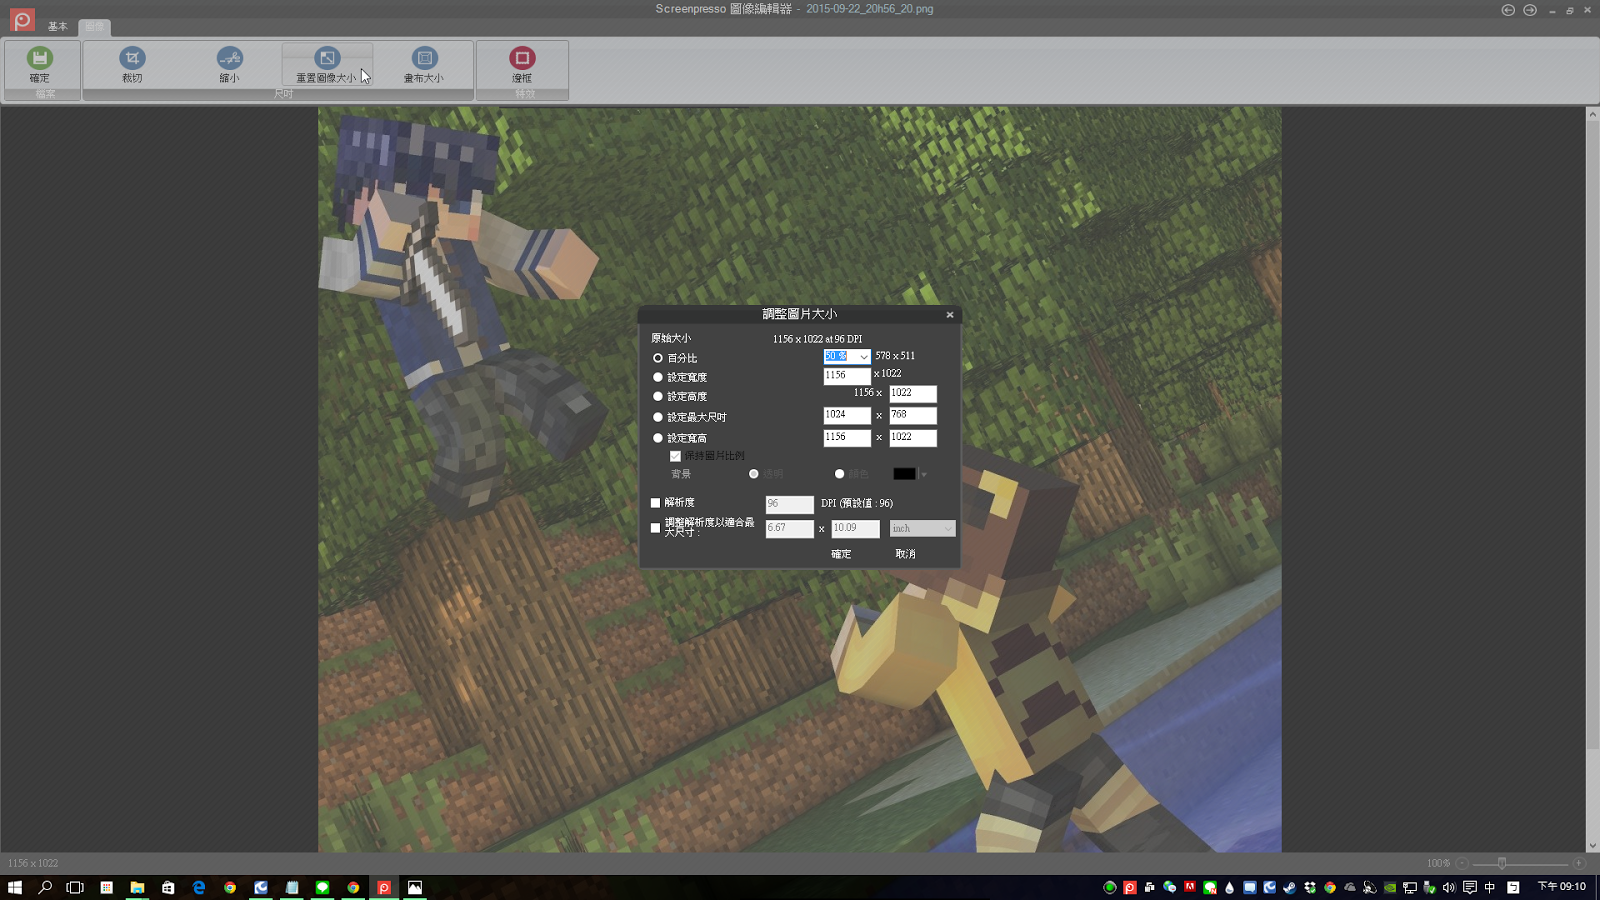
Task: Open the Windows Start menu
Action: 15,887
